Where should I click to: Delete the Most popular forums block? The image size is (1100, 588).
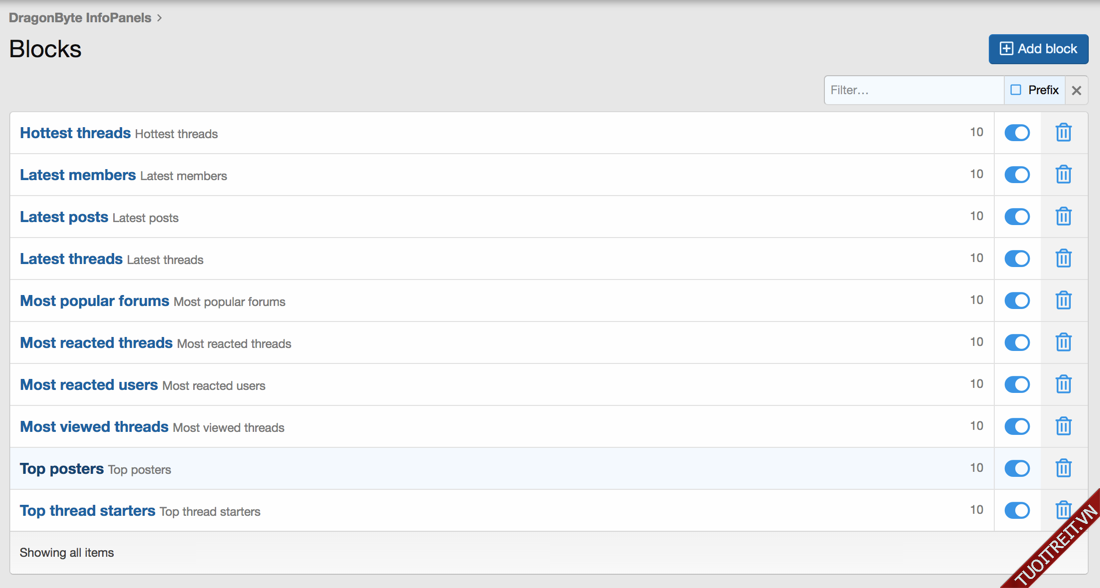1063,301
